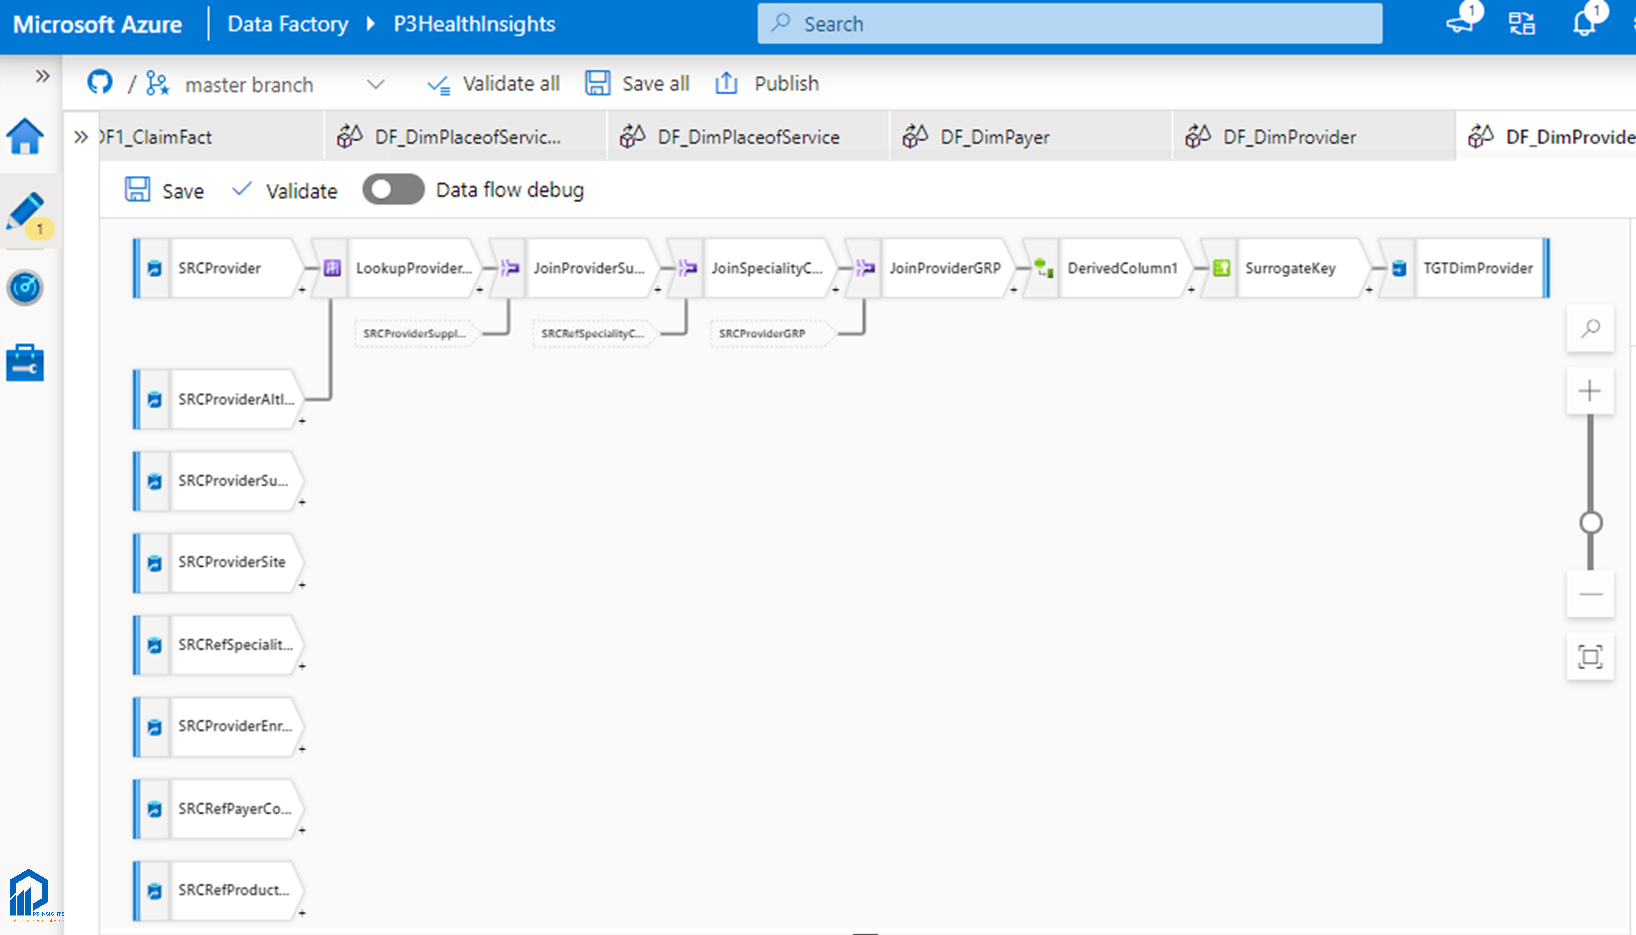Switch to DF_DimPayer tab
The image size is (1636, 935).
pyautogui.click(x=1031, y=137)
